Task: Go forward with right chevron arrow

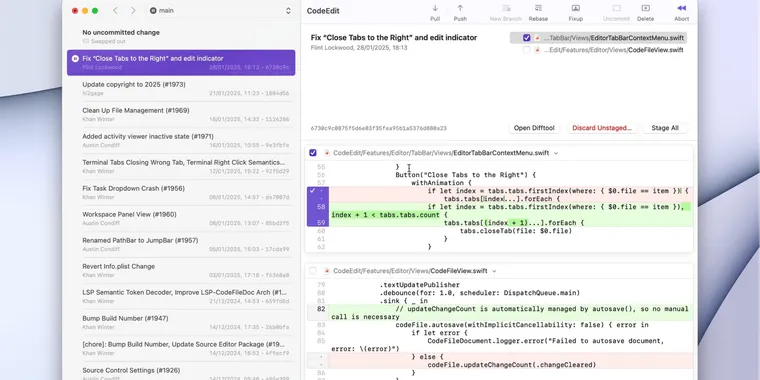Action: [133, 11]
